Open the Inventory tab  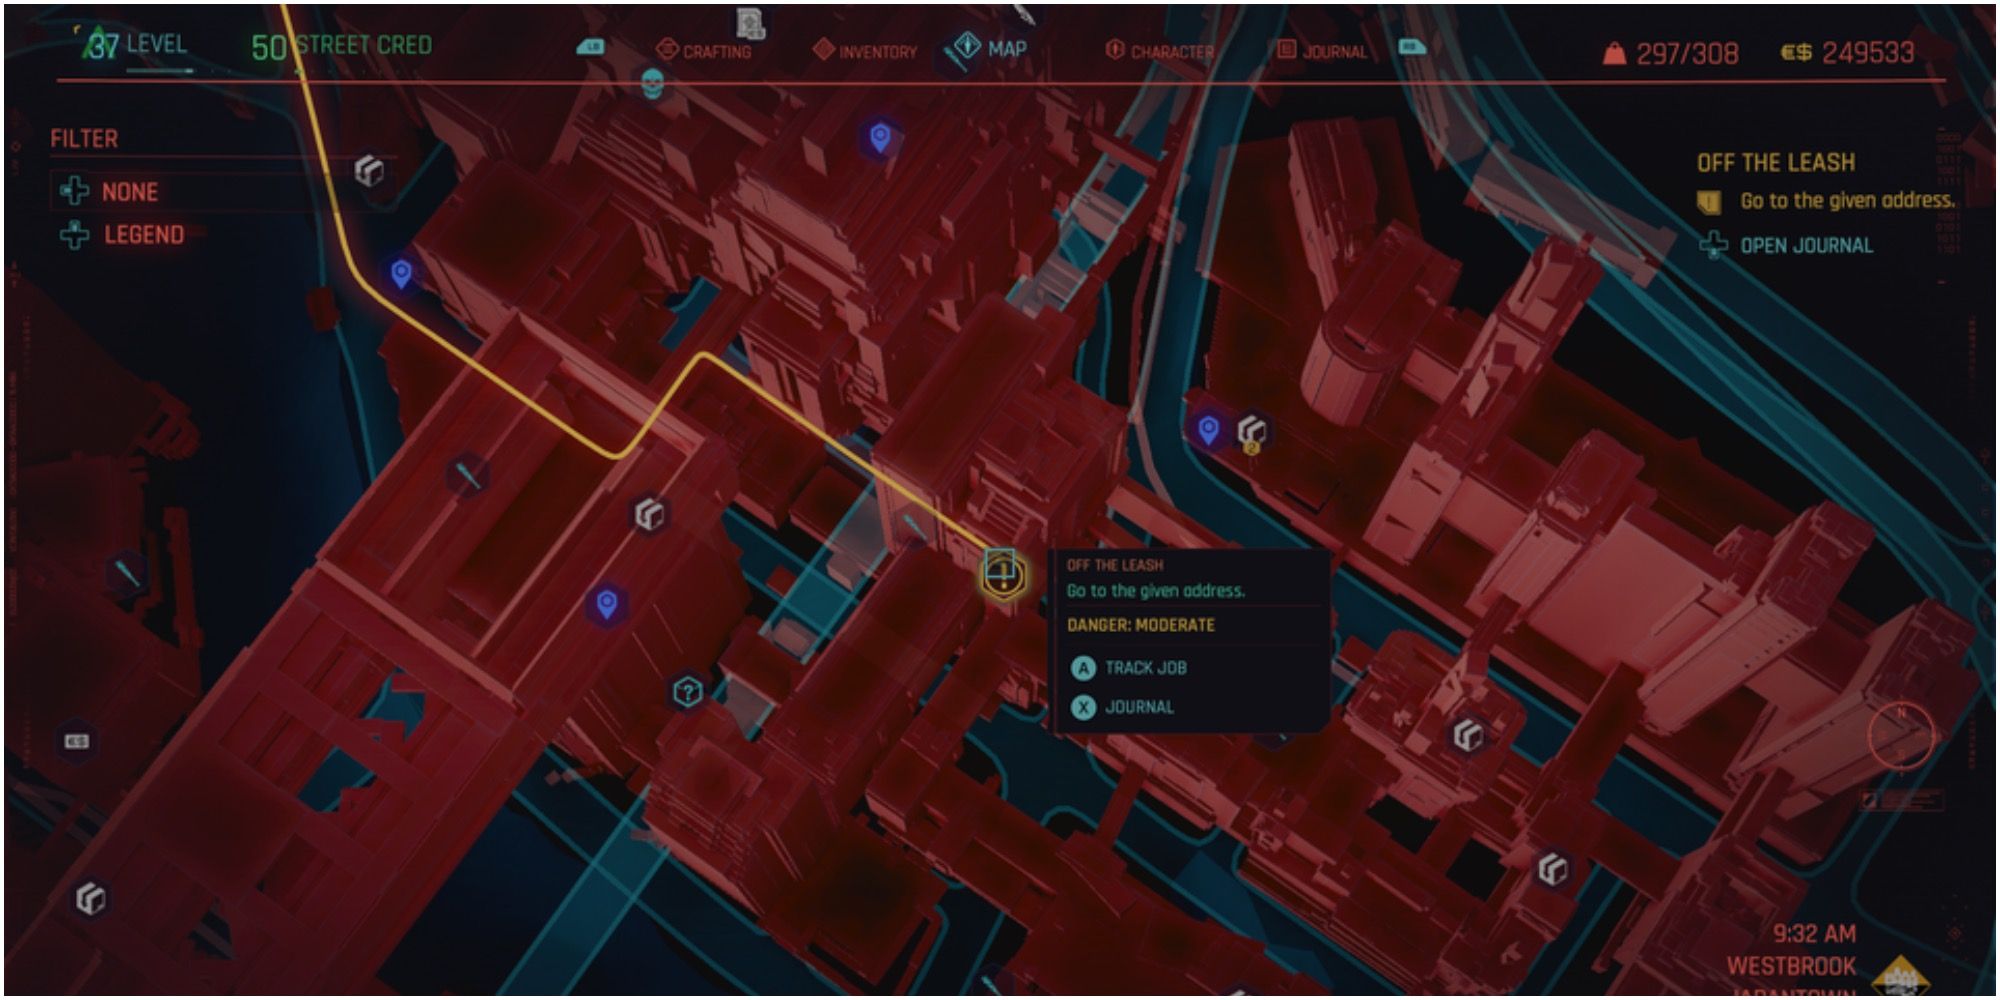click(865, 51)
